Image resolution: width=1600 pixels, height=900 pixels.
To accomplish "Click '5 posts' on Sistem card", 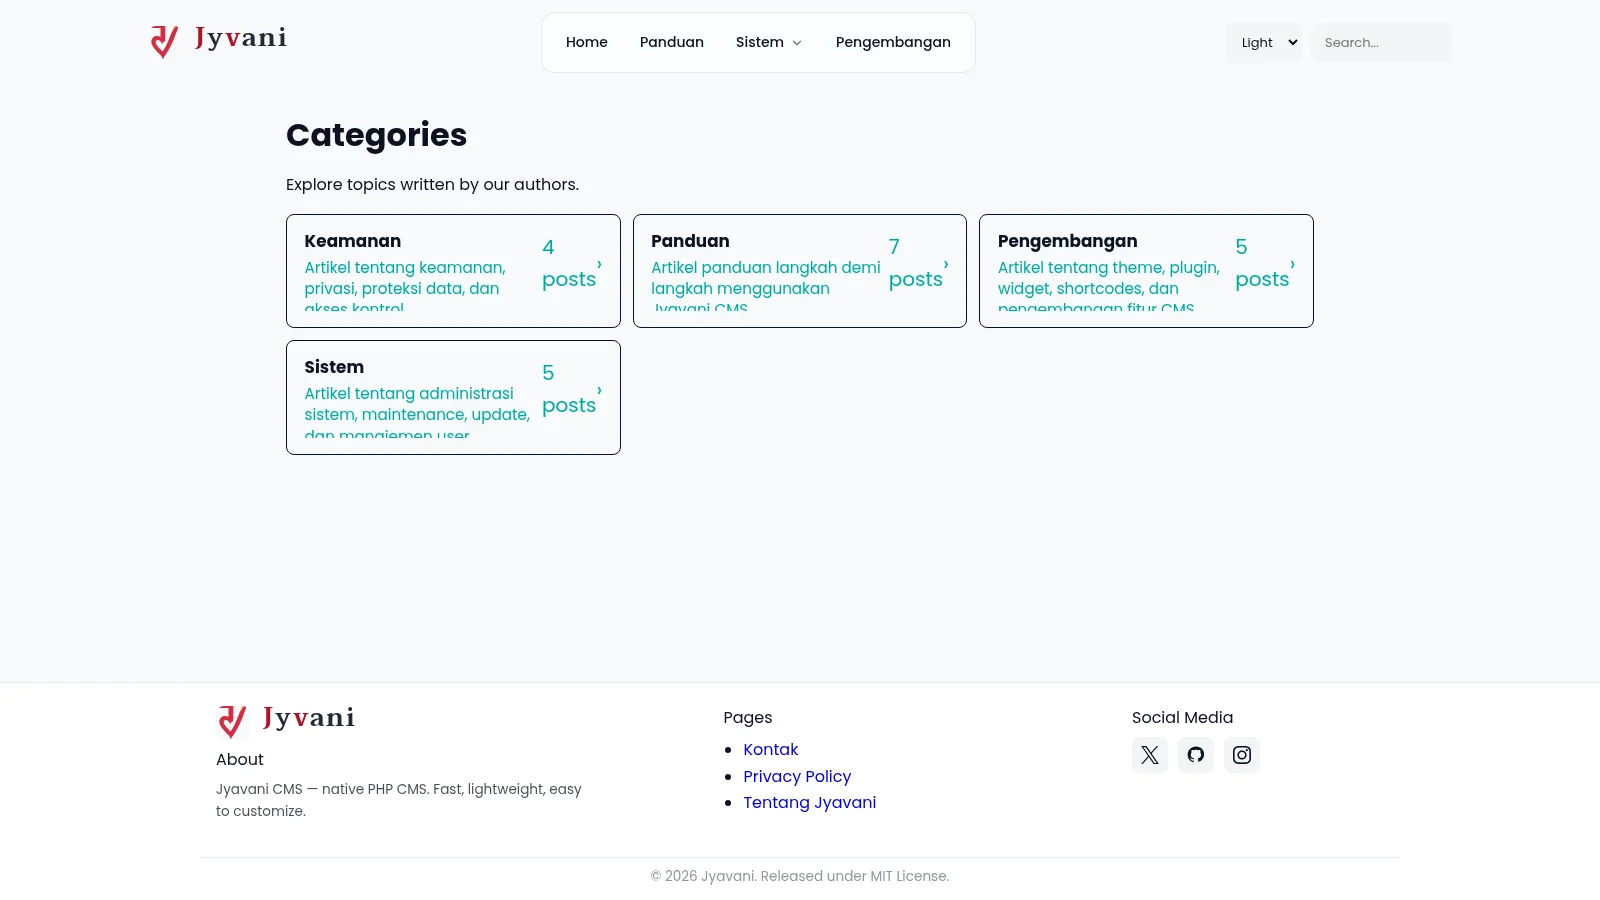I will coord(569,389).
